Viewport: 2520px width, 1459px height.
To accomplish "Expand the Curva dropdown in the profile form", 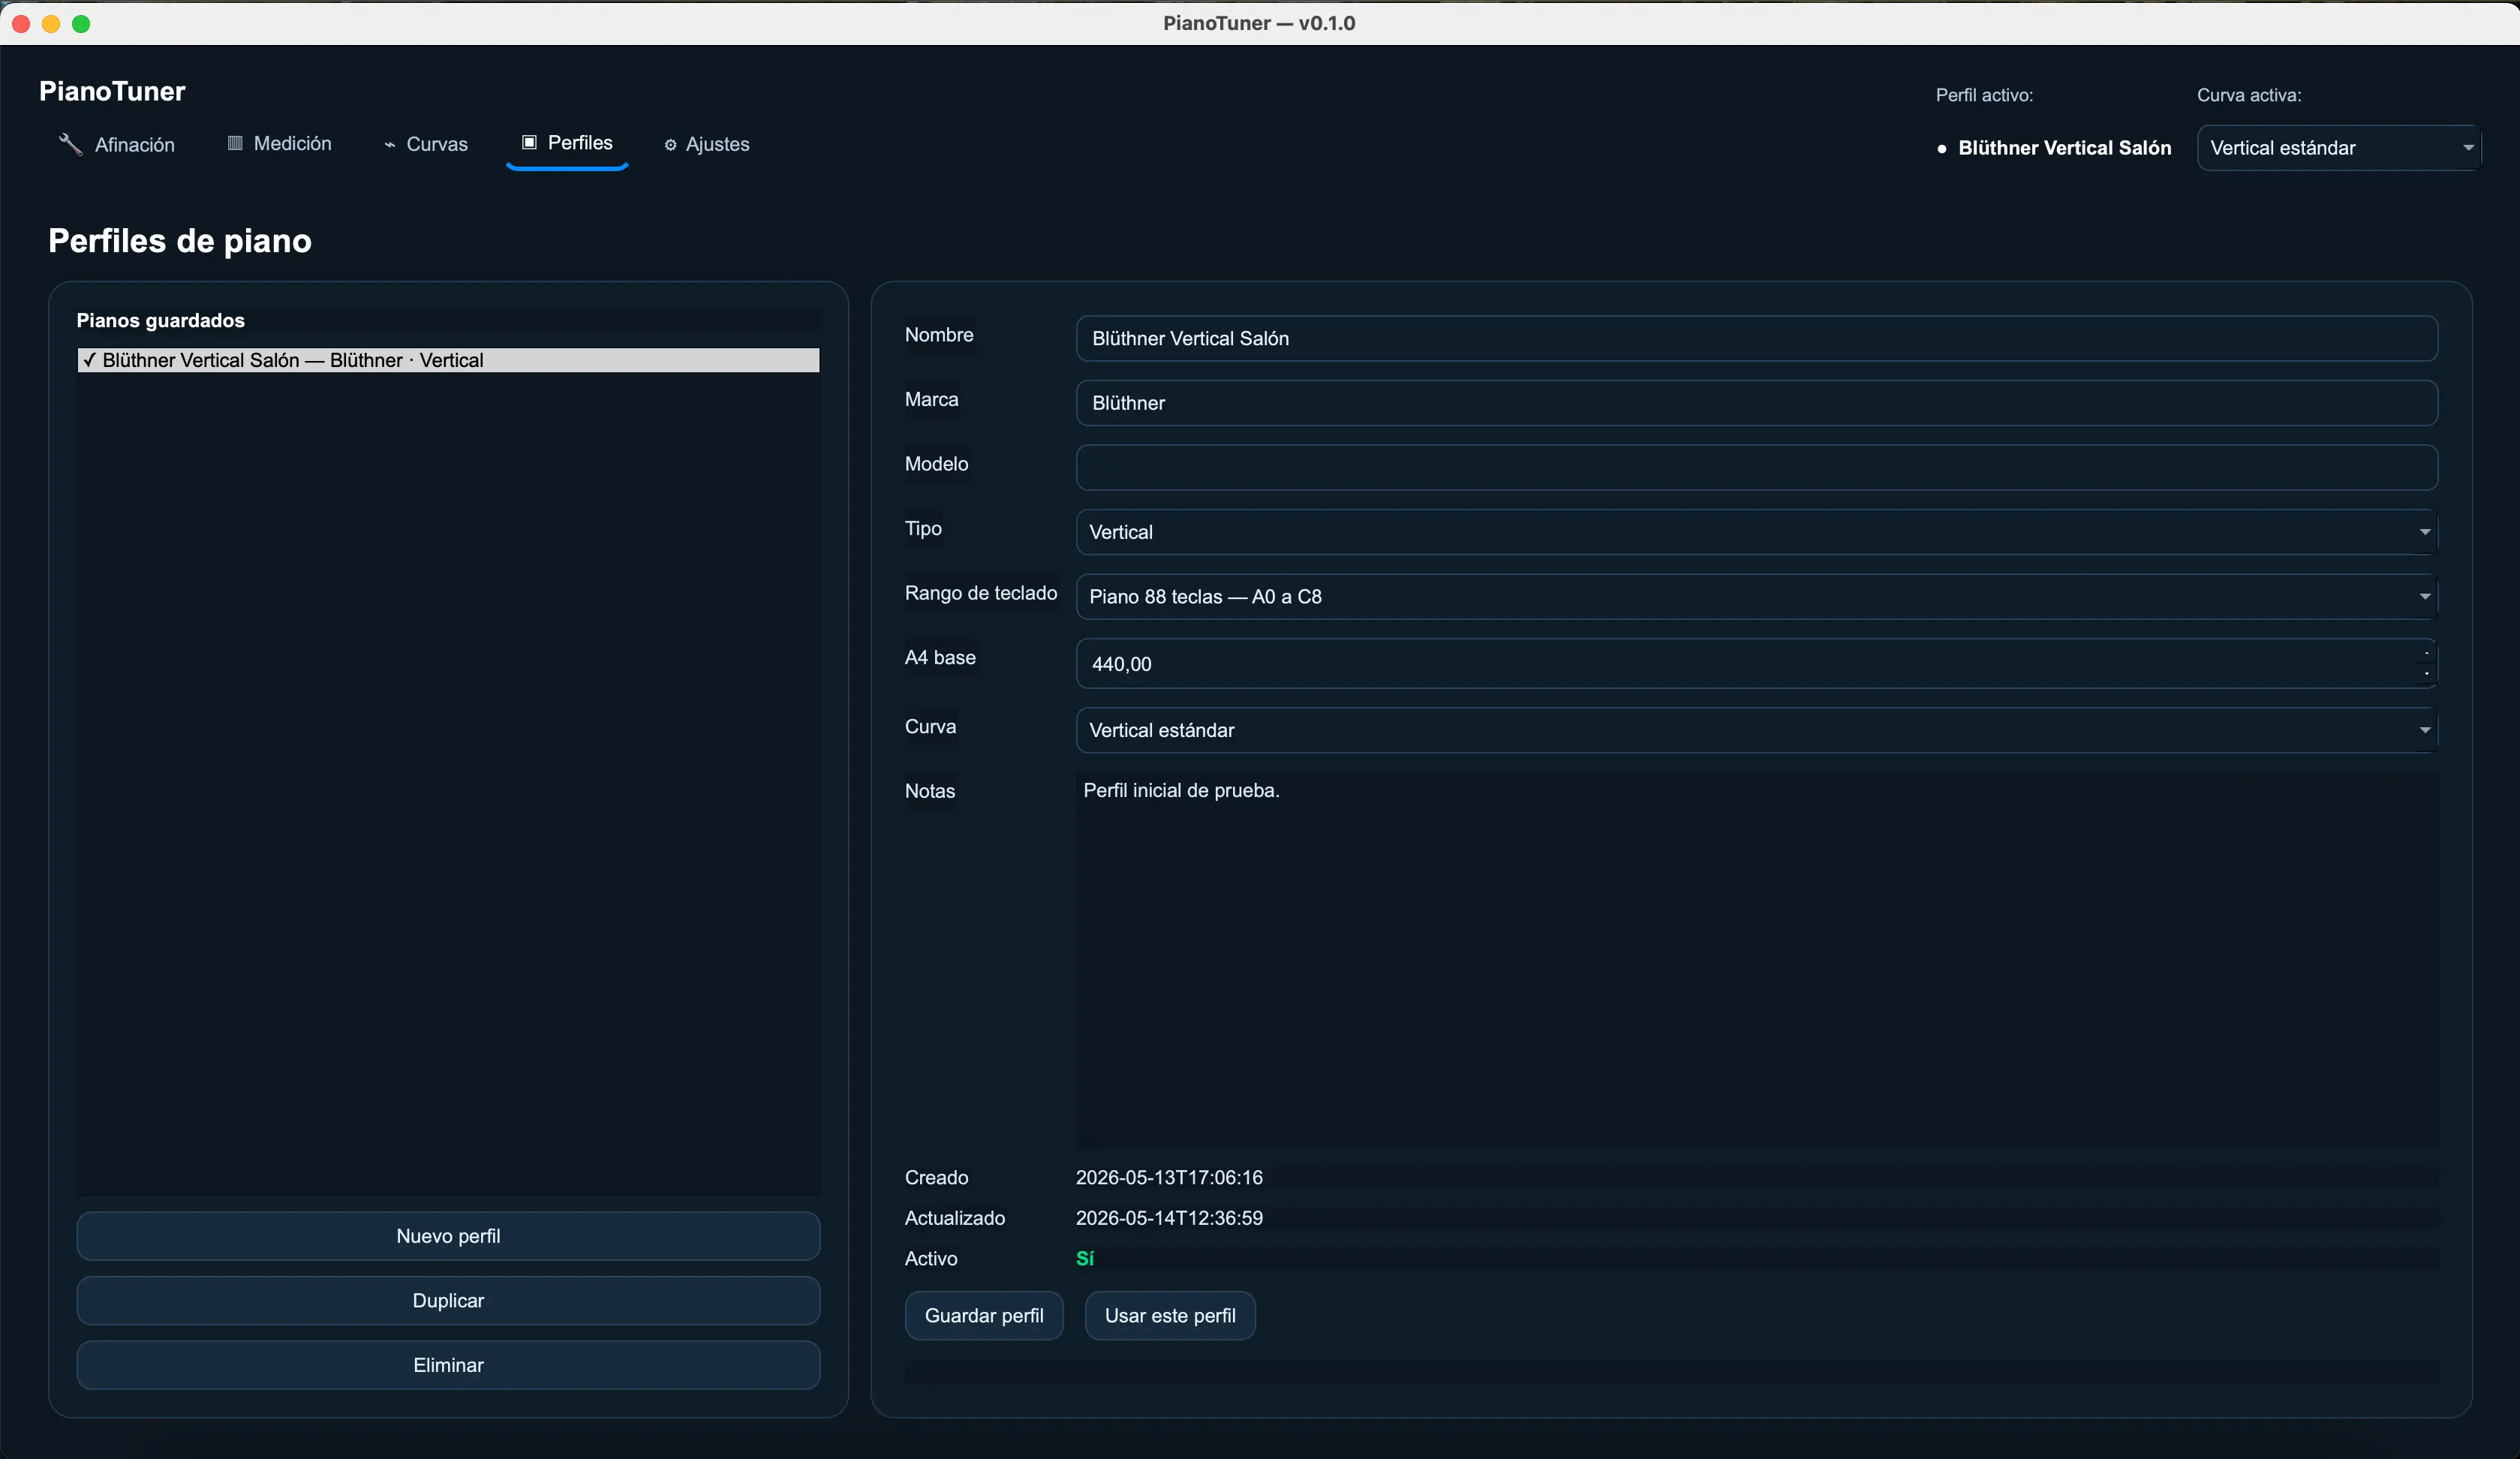I will pos(1756,730).
